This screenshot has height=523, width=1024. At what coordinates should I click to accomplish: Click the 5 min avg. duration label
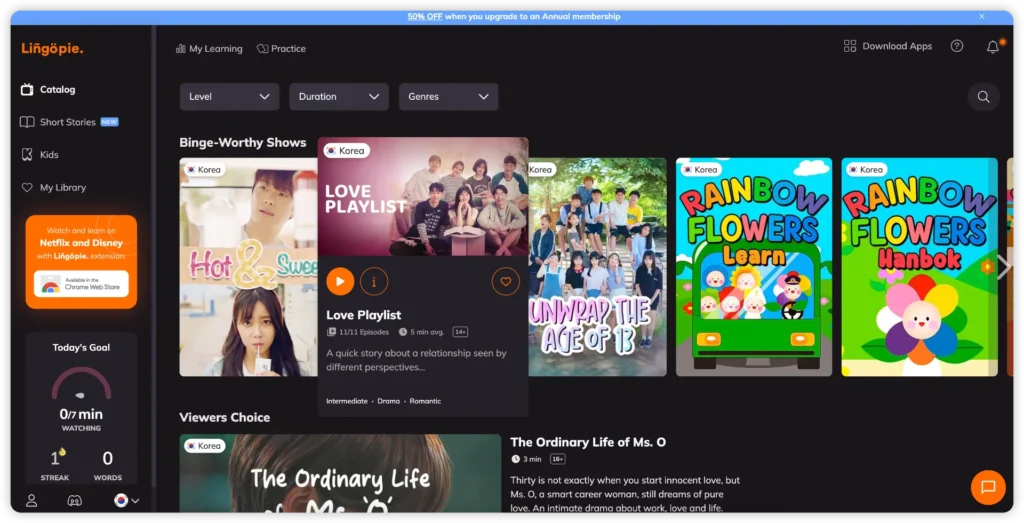click(422, 332)
